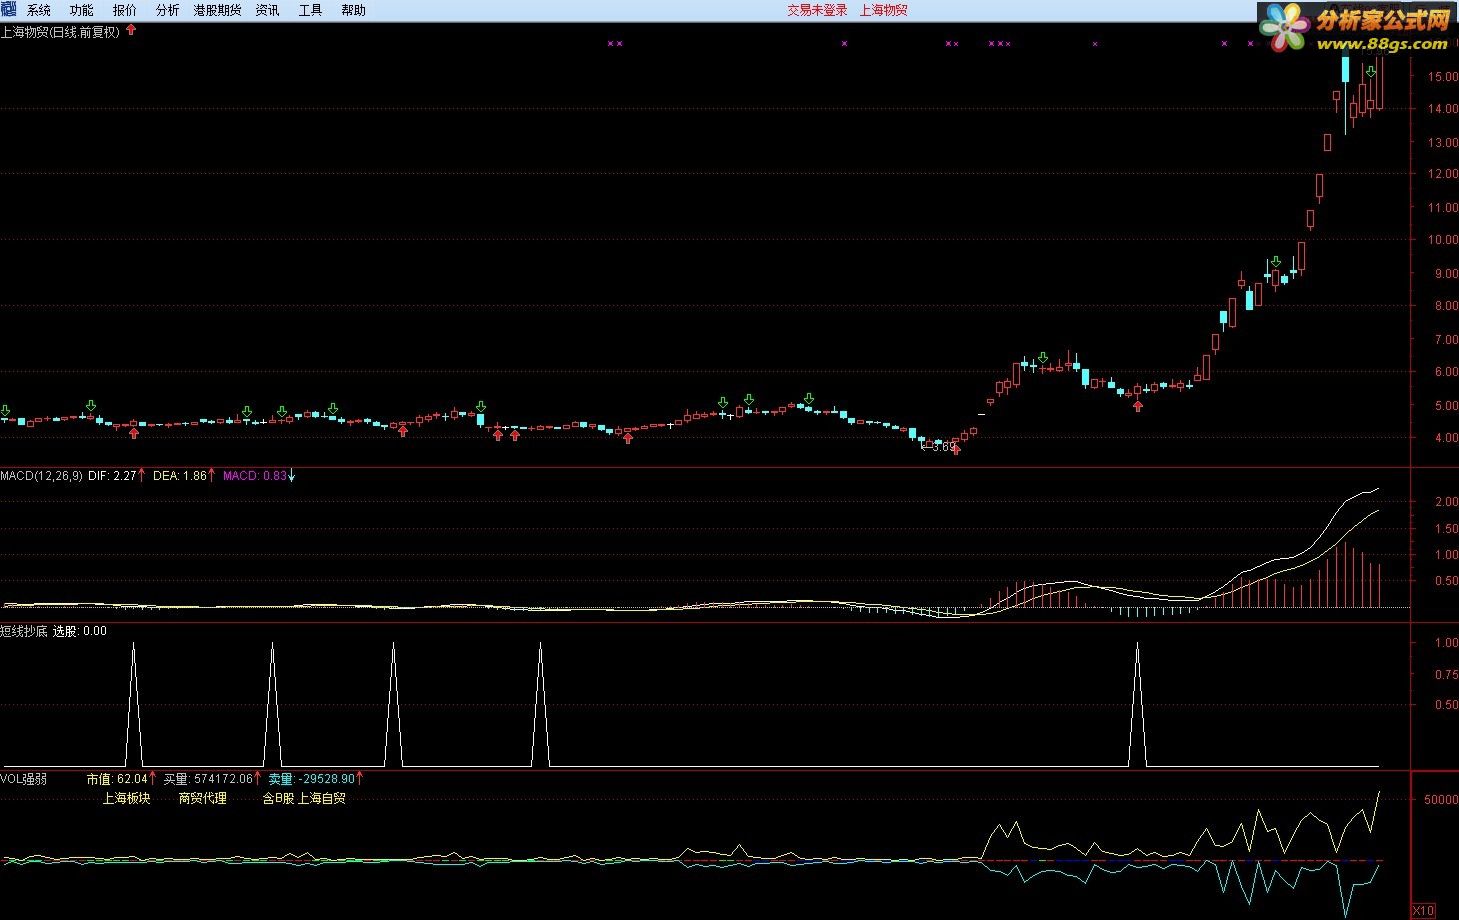This screenshot has width=1459, height=920.
Task: Open the 工具 menu
Action: [310, 10]
